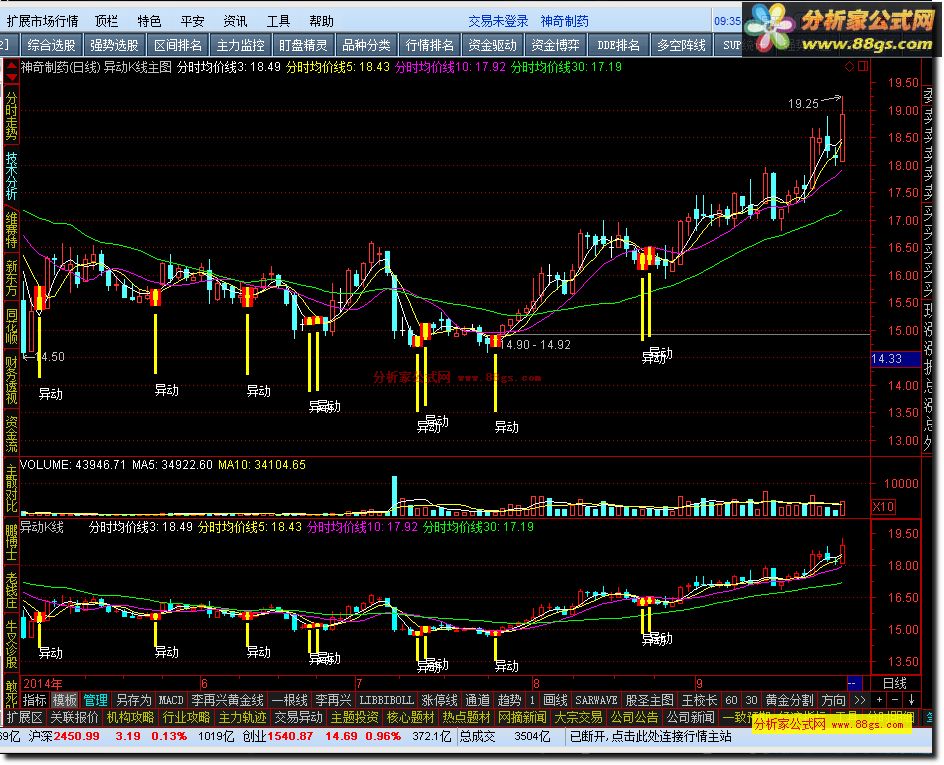Select the 黄金分割 indicator
Image resolution: width=944 pixels, height=765 pixels.
click(x=789, y=700)
